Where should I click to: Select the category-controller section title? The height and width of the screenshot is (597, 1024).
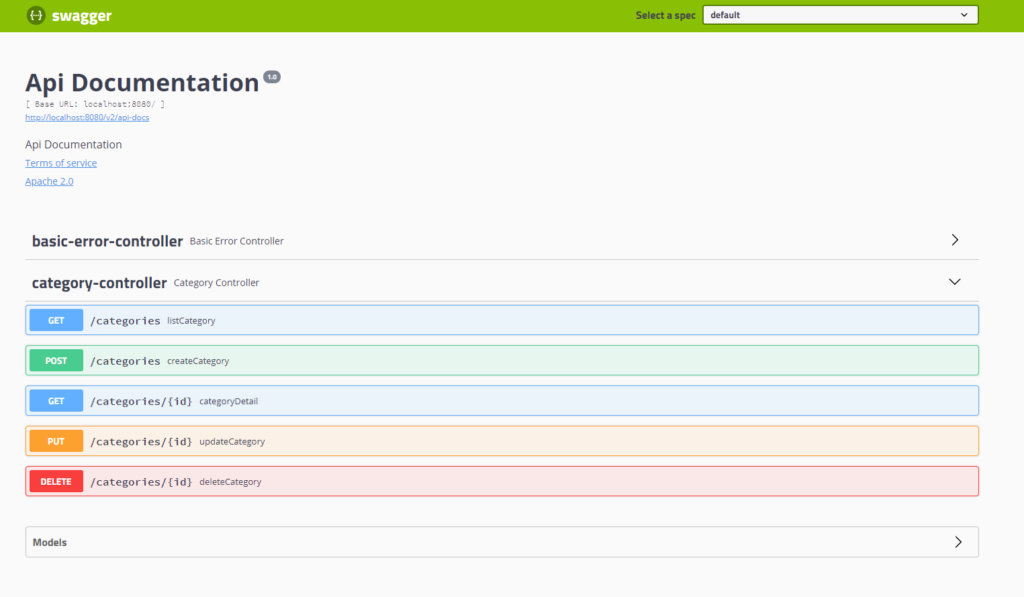point(99,283)
